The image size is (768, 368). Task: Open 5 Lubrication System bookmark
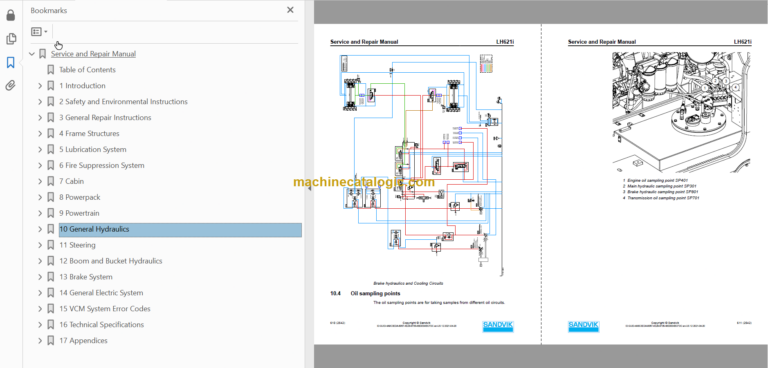coord(93,149)
